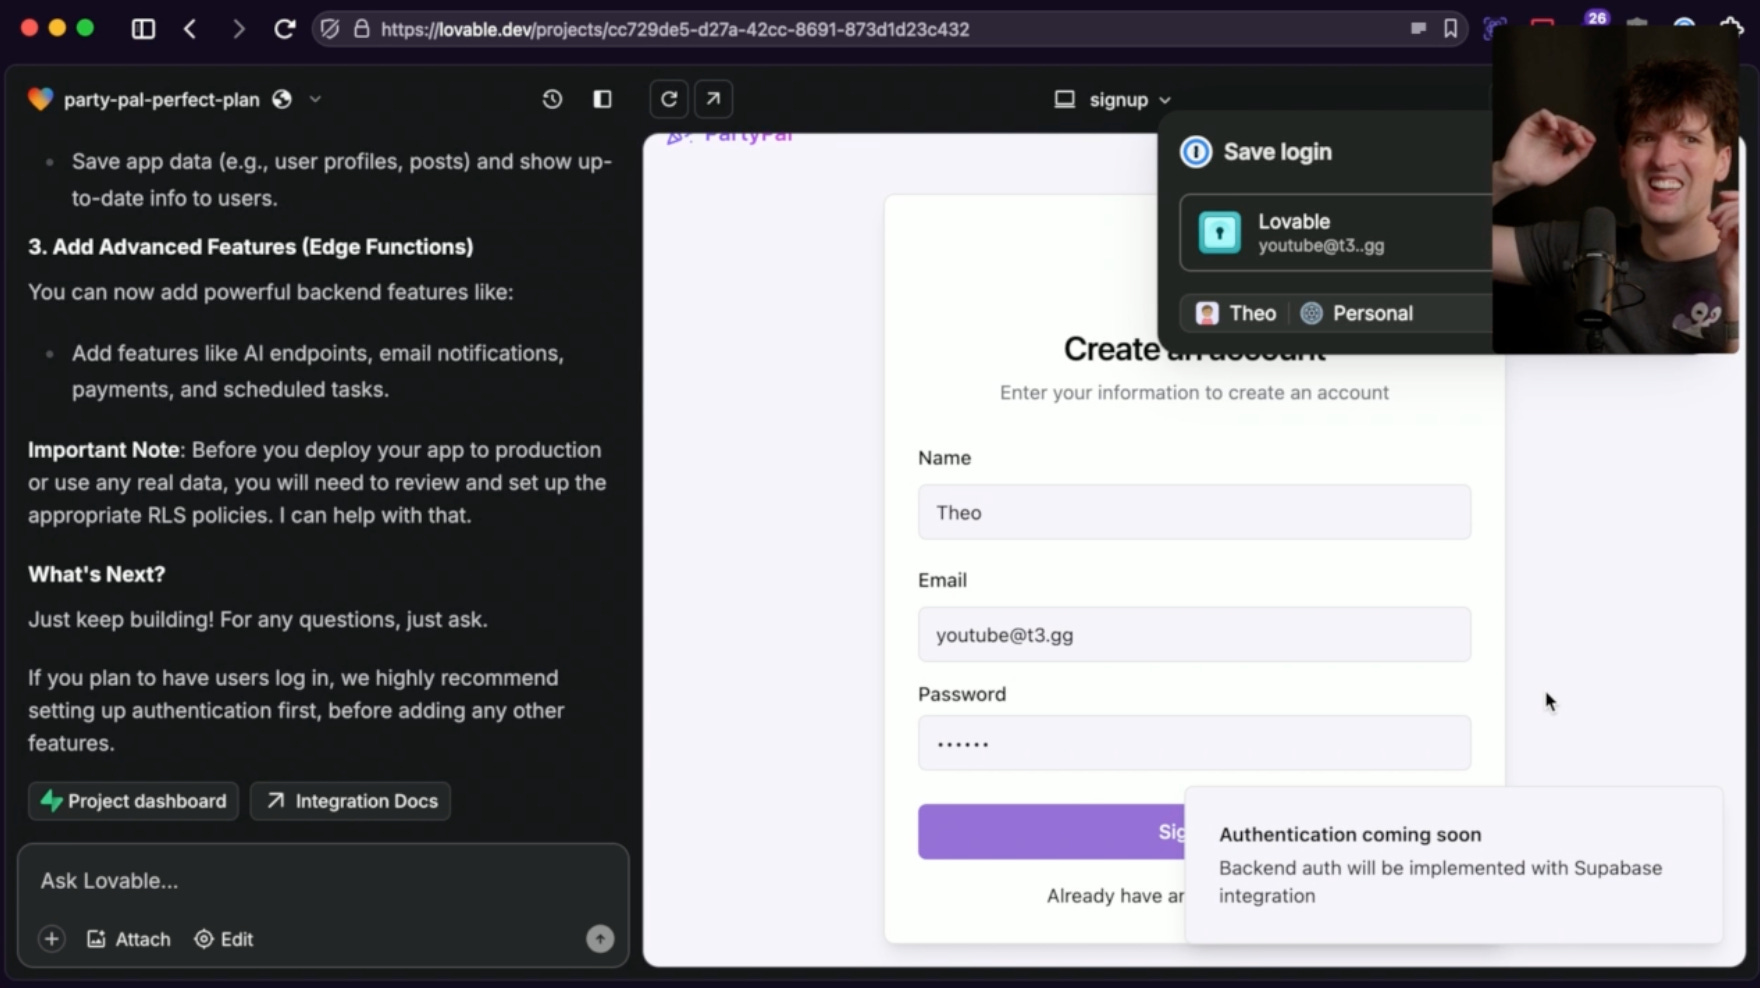Click the Save login title
1760x988 pixels.
pos(1277,152)
